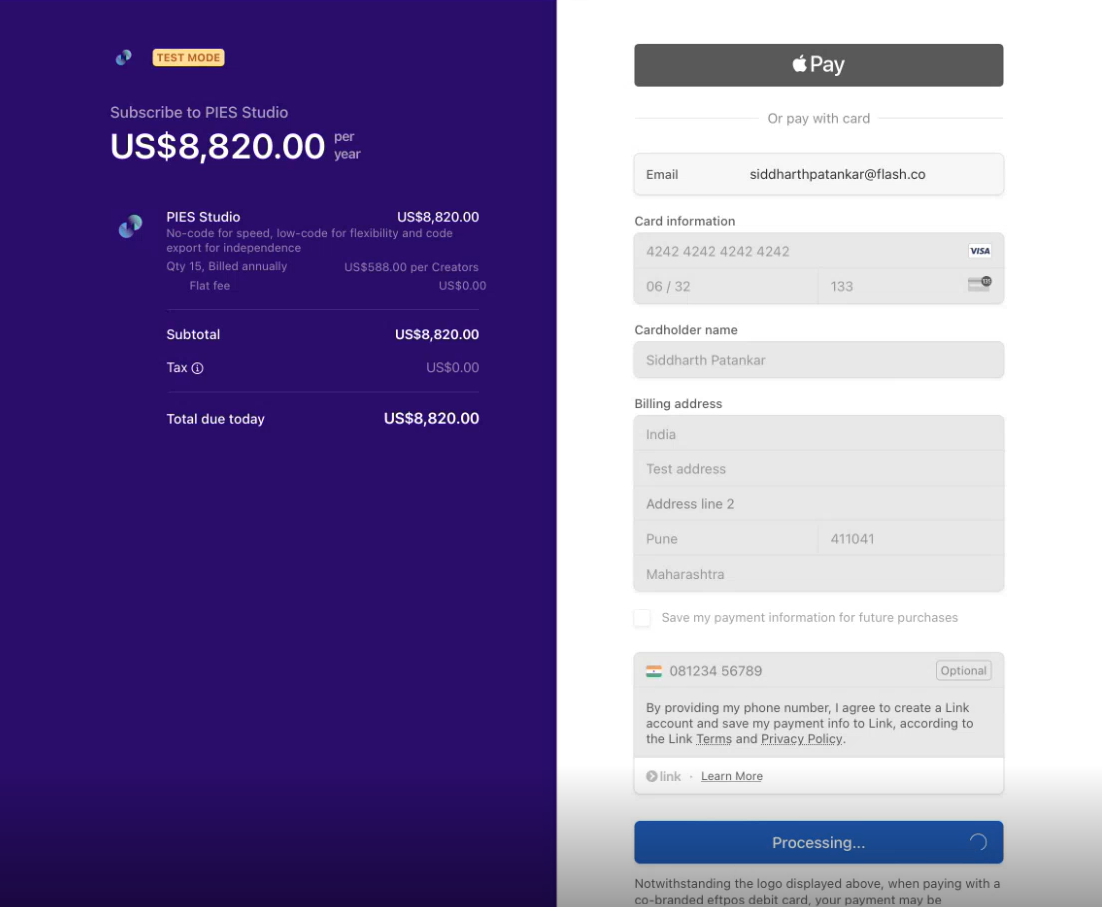Click the CVC card icon
Screen dimensions: 1102x907
[979, 285]
